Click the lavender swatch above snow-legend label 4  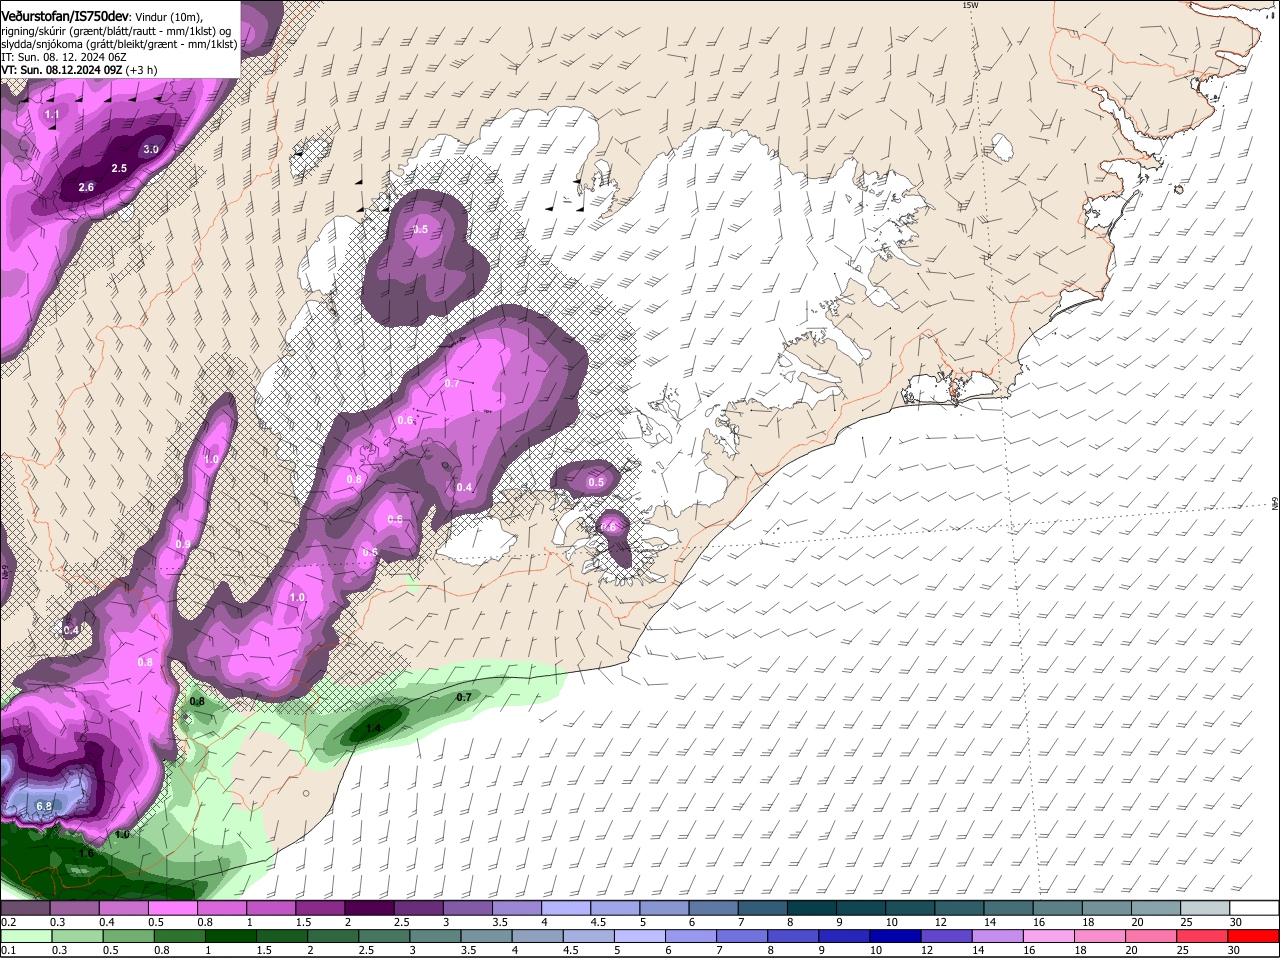point(566,908)
